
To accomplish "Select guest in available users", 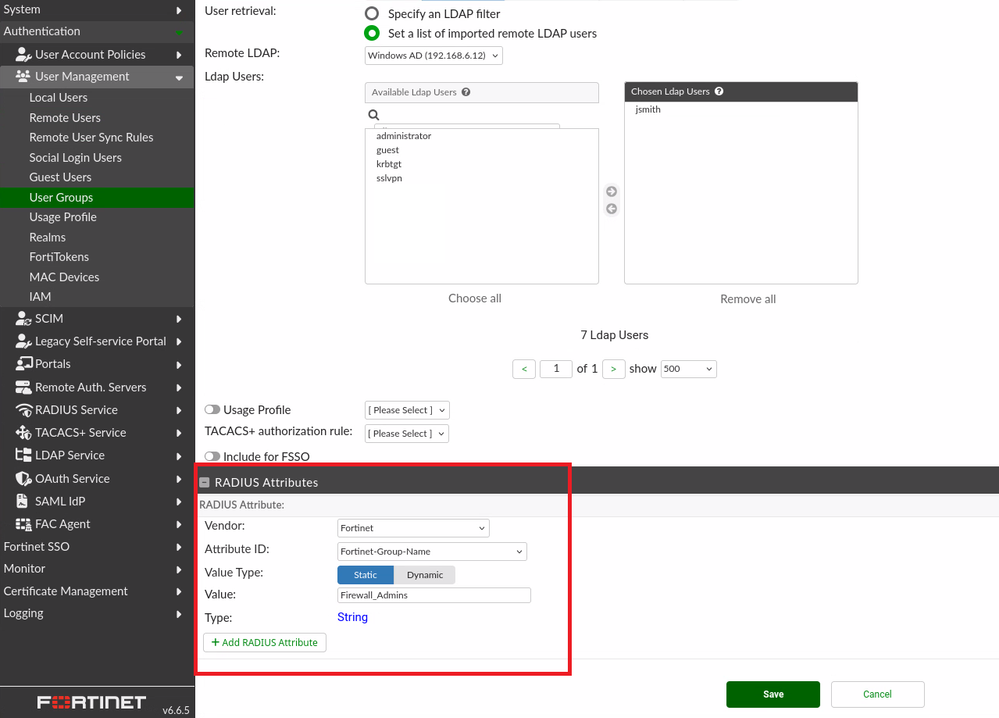I will tap(387, 150).
